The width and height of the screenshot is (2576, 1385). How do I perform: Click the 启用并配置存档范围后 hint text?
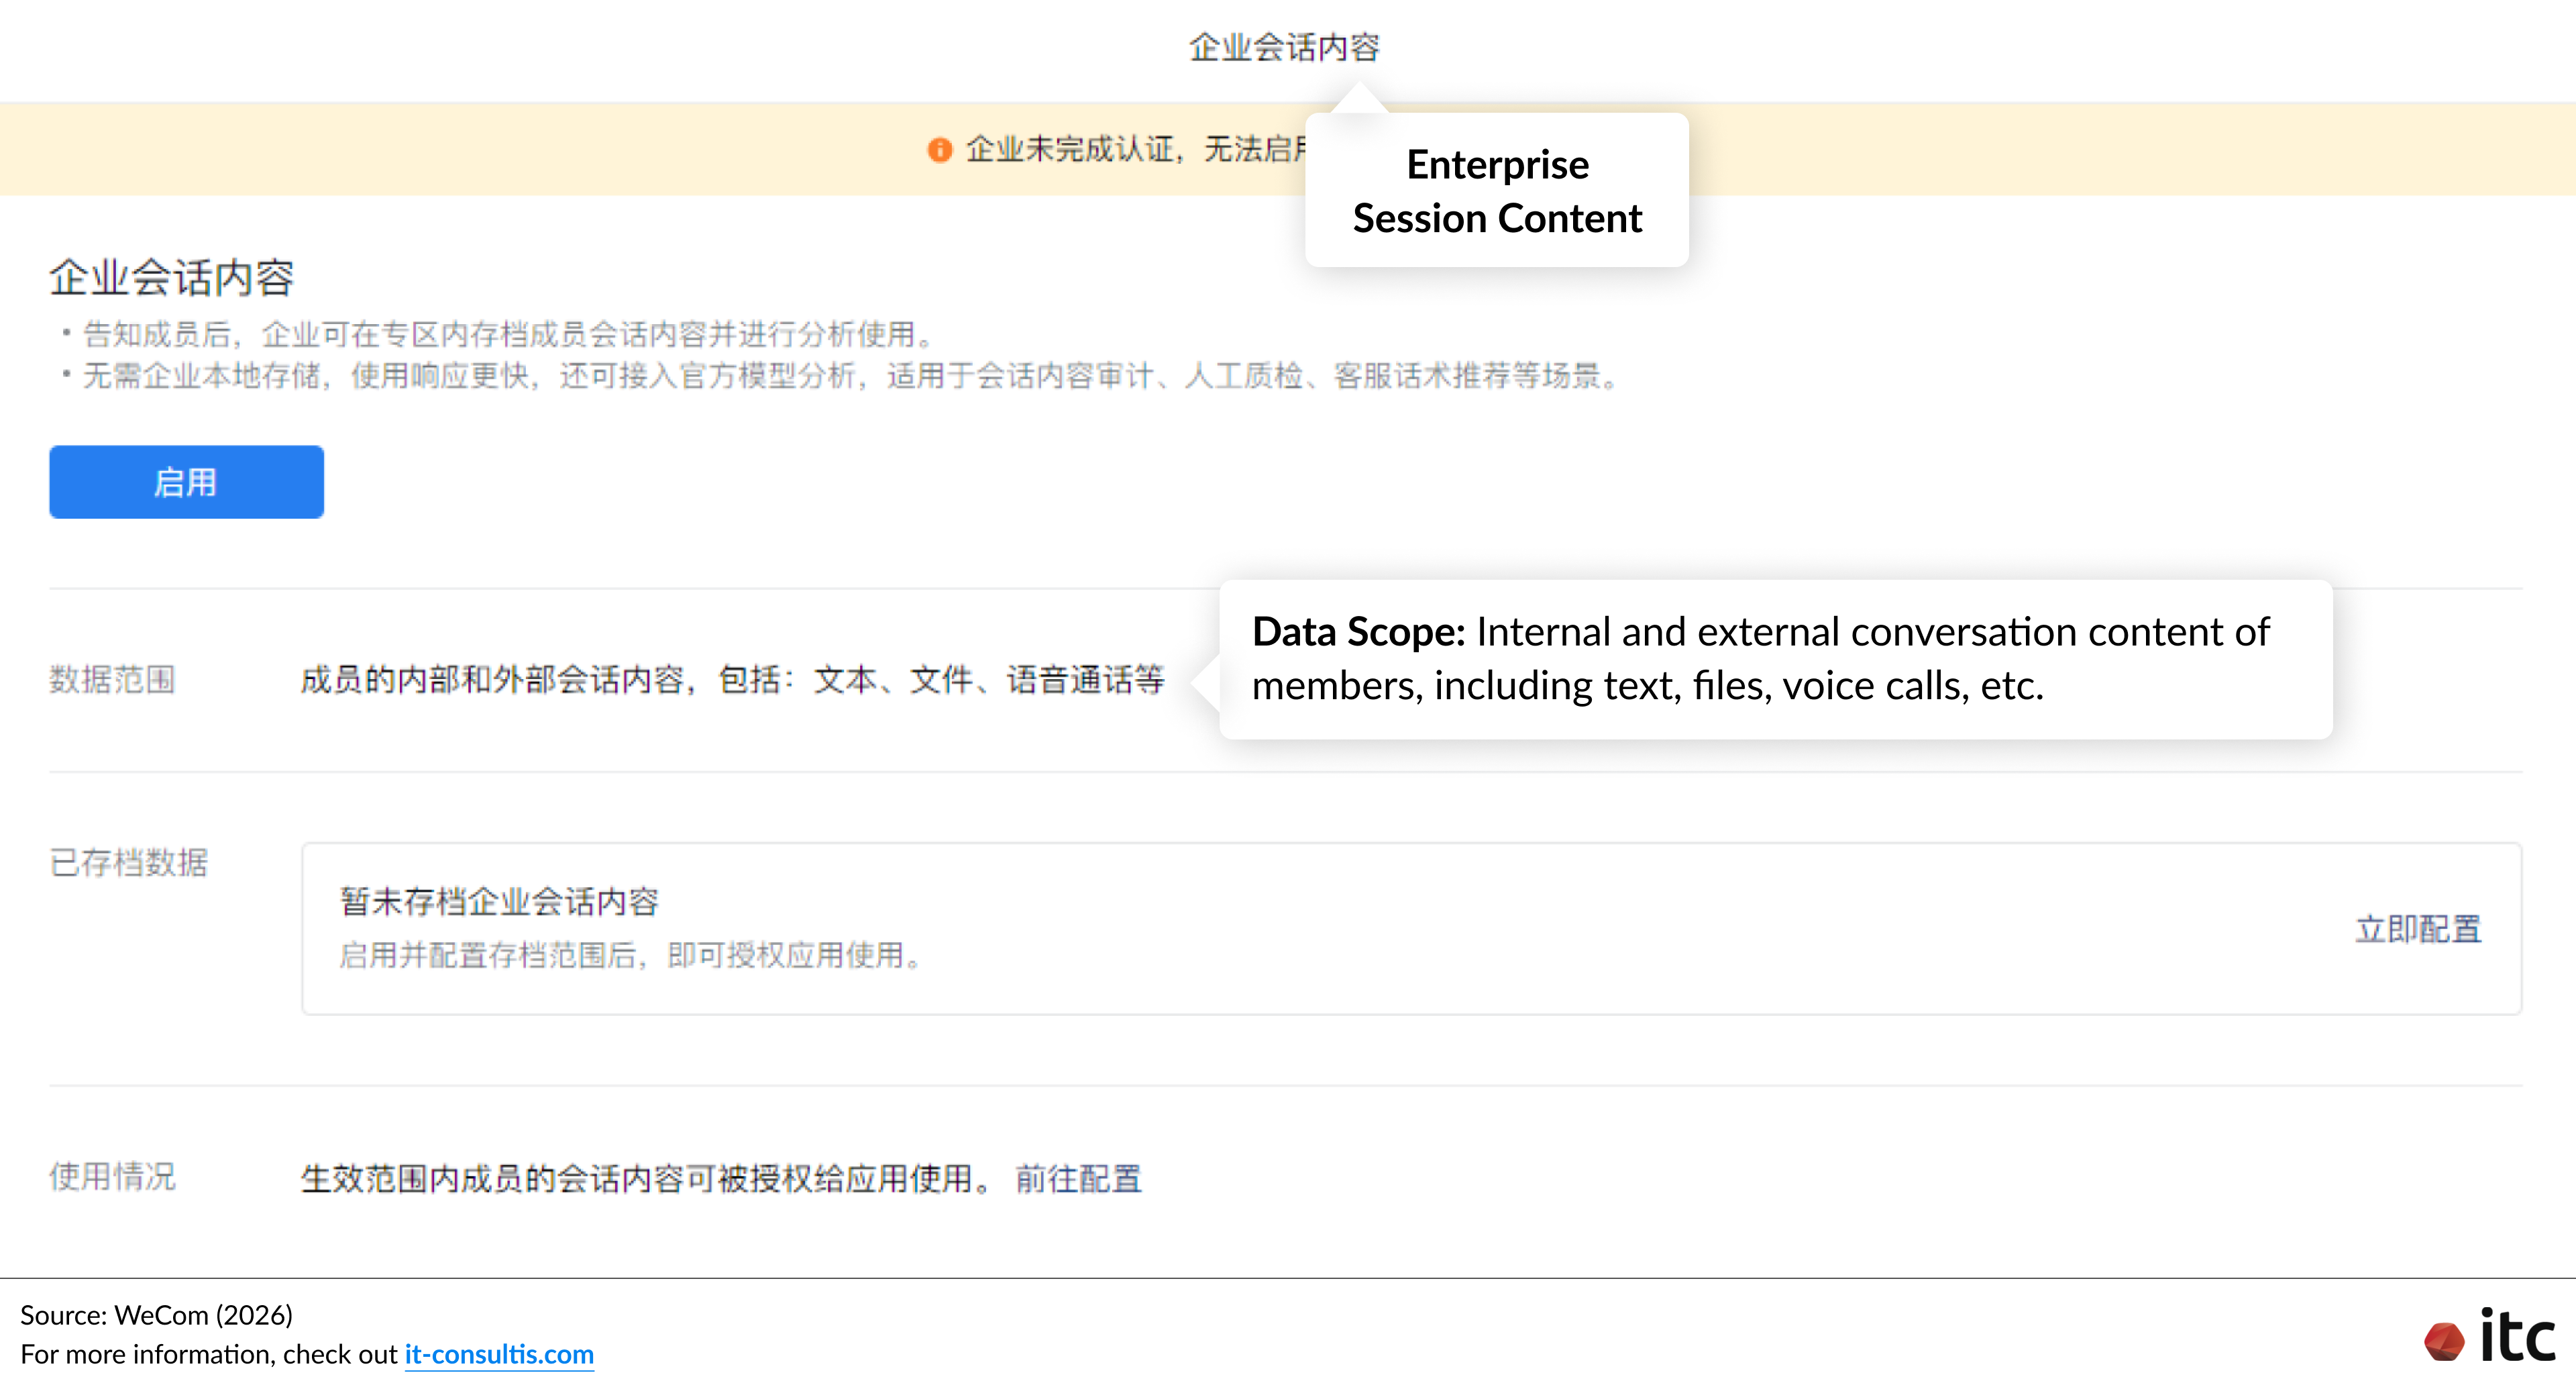coord(630,955)
